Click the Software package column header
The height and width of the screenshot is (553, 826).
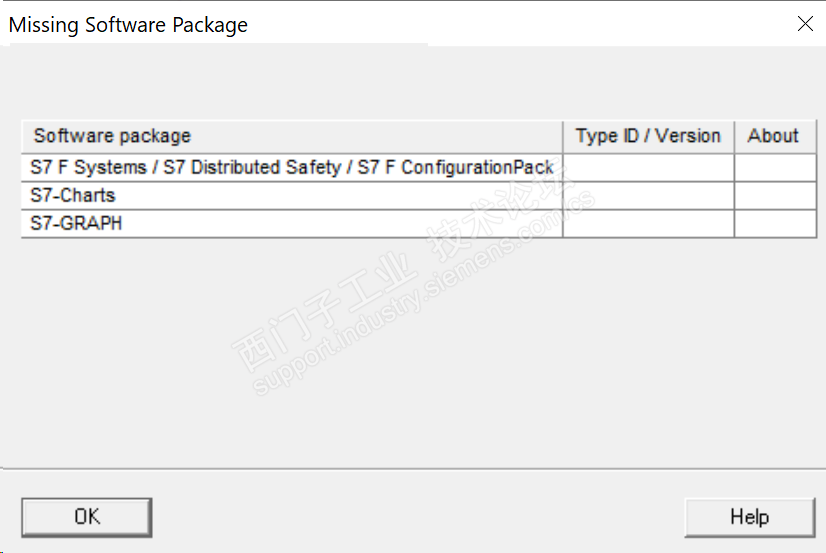291,136
